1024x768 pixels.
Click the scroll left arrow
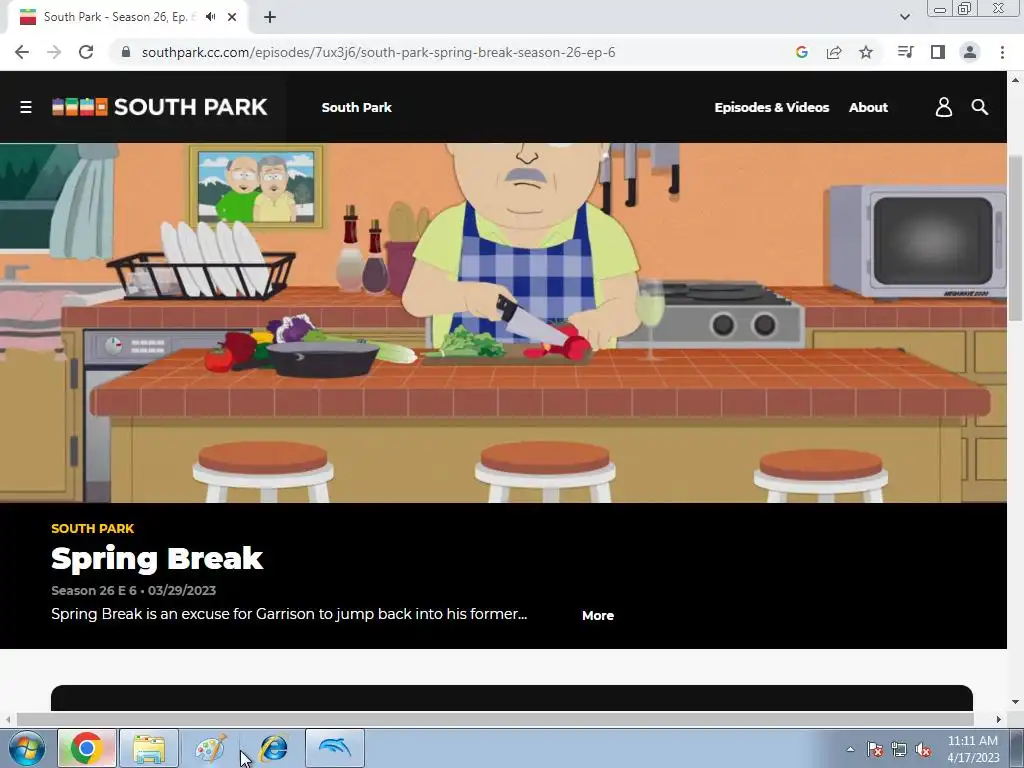(x=7, y=719)
